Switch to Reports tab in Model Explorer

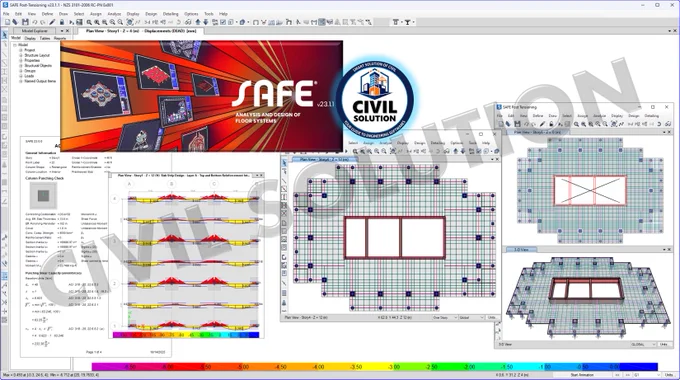[x=60, y=38]
